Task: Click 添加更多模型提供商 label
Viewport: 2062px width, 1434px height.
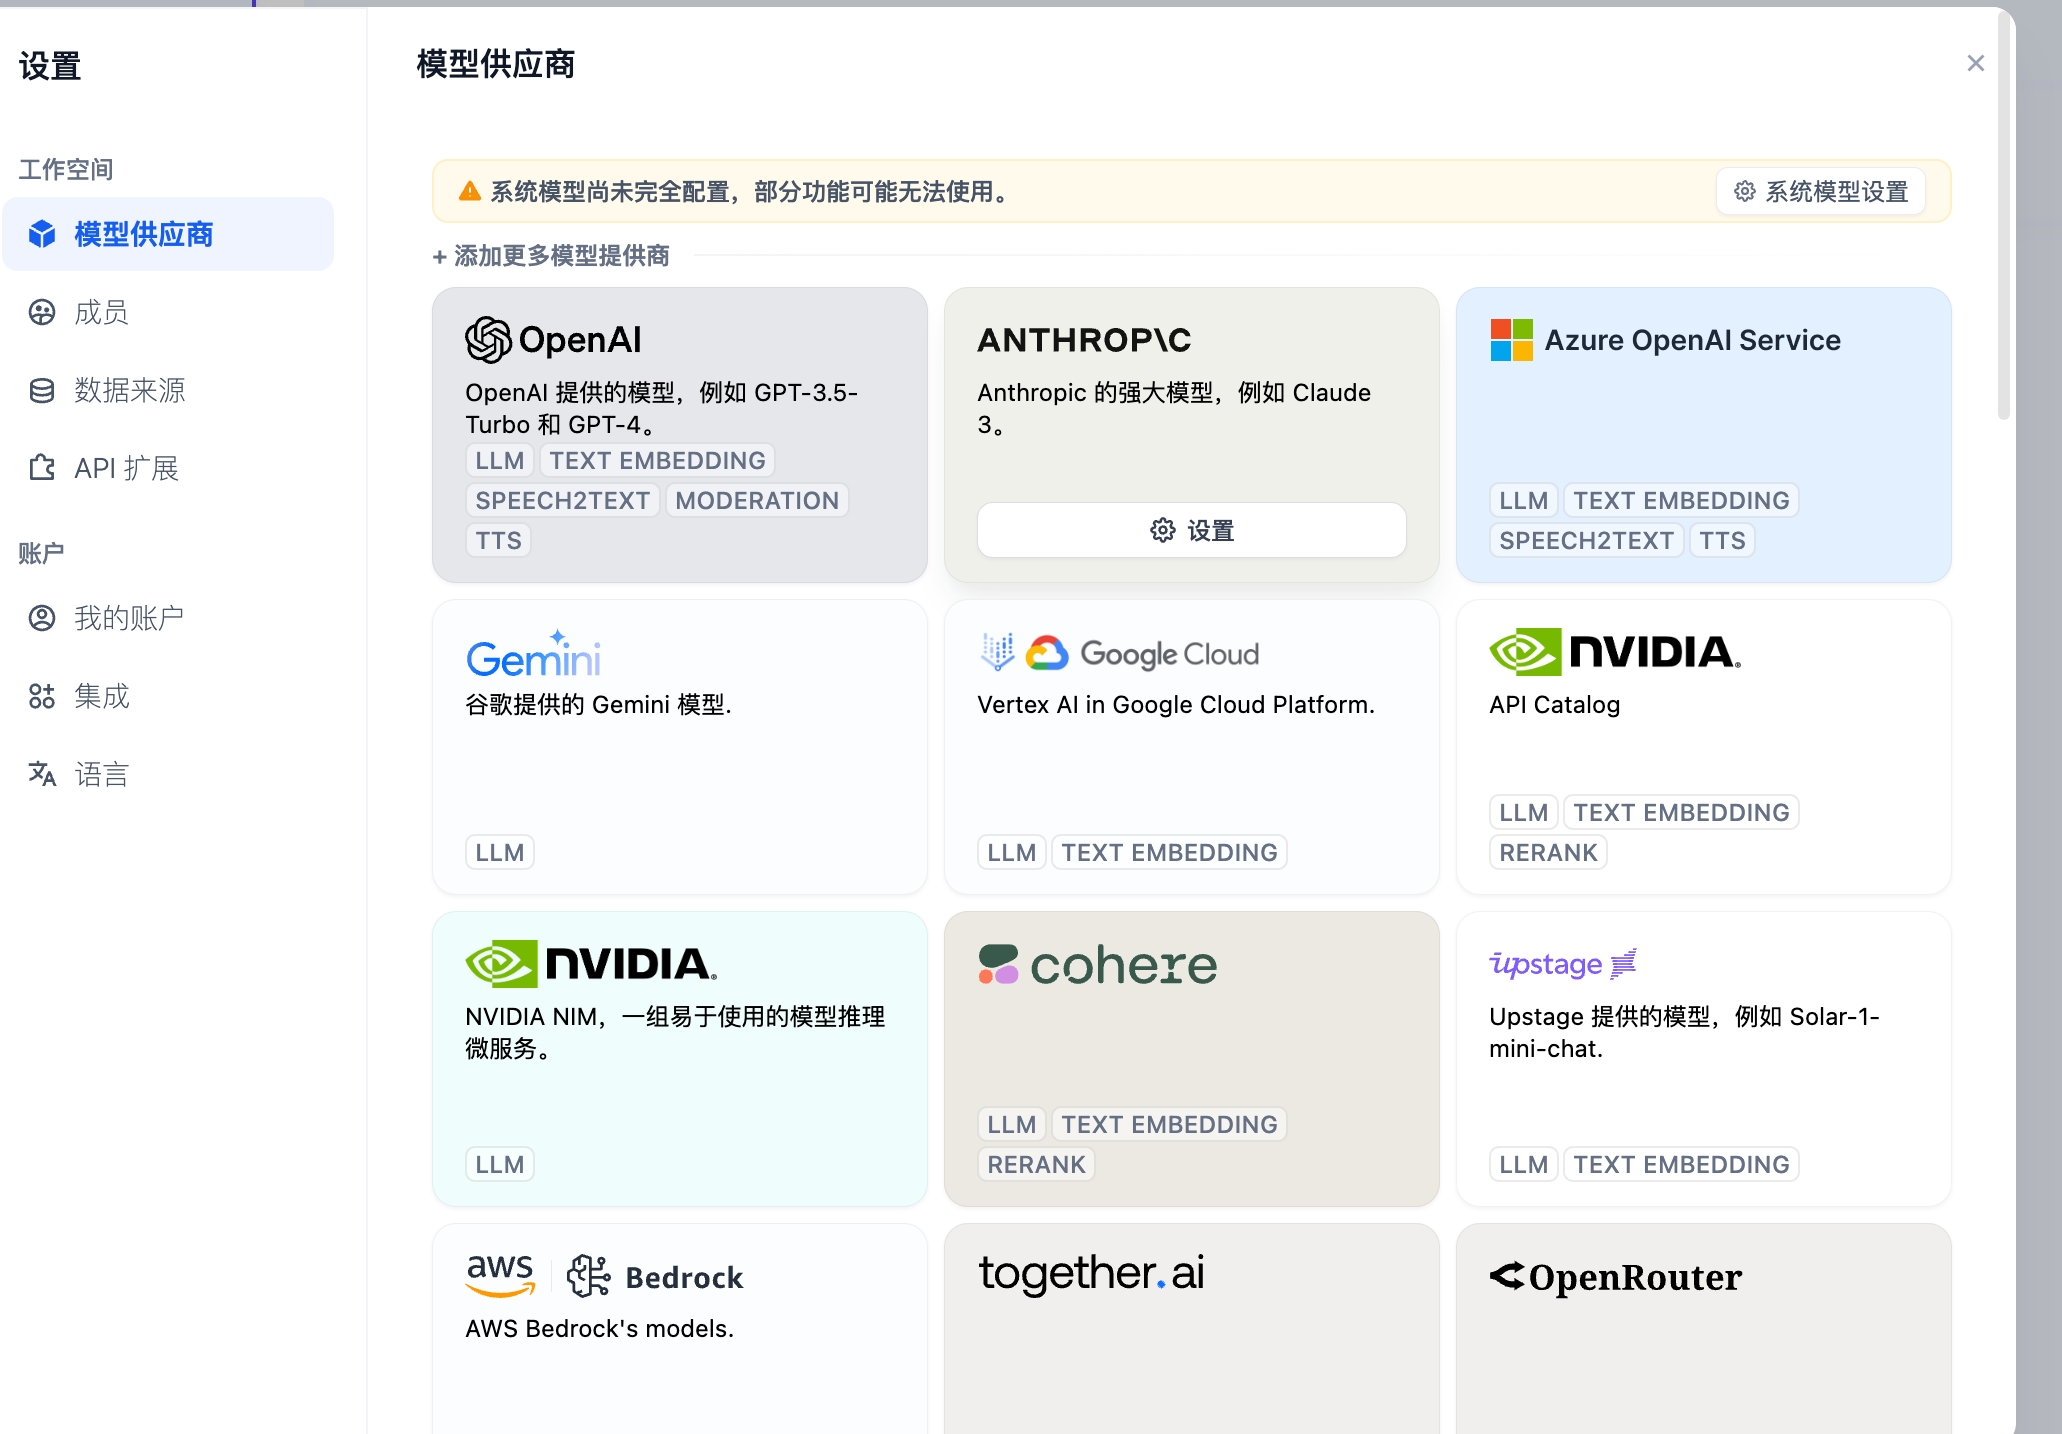Action: tap(551, 256)
